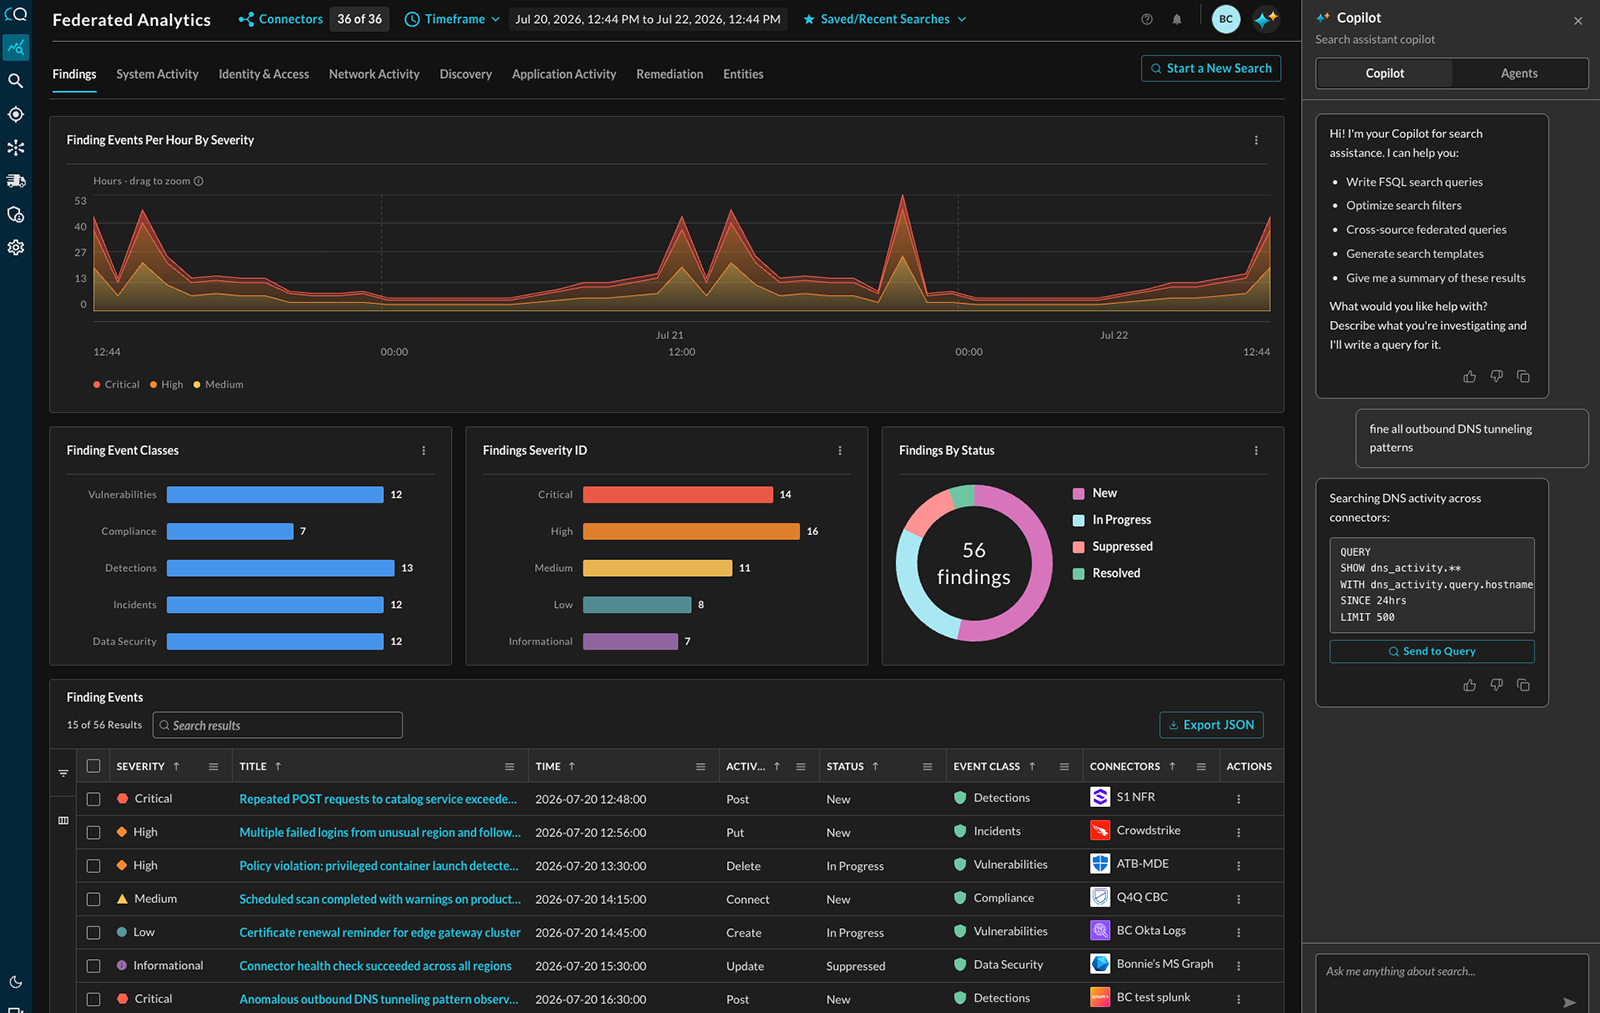This screenshot has width=1600, height=1013.
Task: Close the Copilot panel
Action: [x=1578, y=21]
